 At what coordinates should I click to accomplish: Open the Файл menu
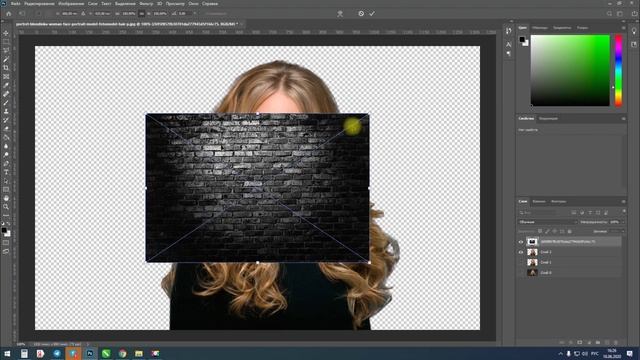(x=16, y=4)
